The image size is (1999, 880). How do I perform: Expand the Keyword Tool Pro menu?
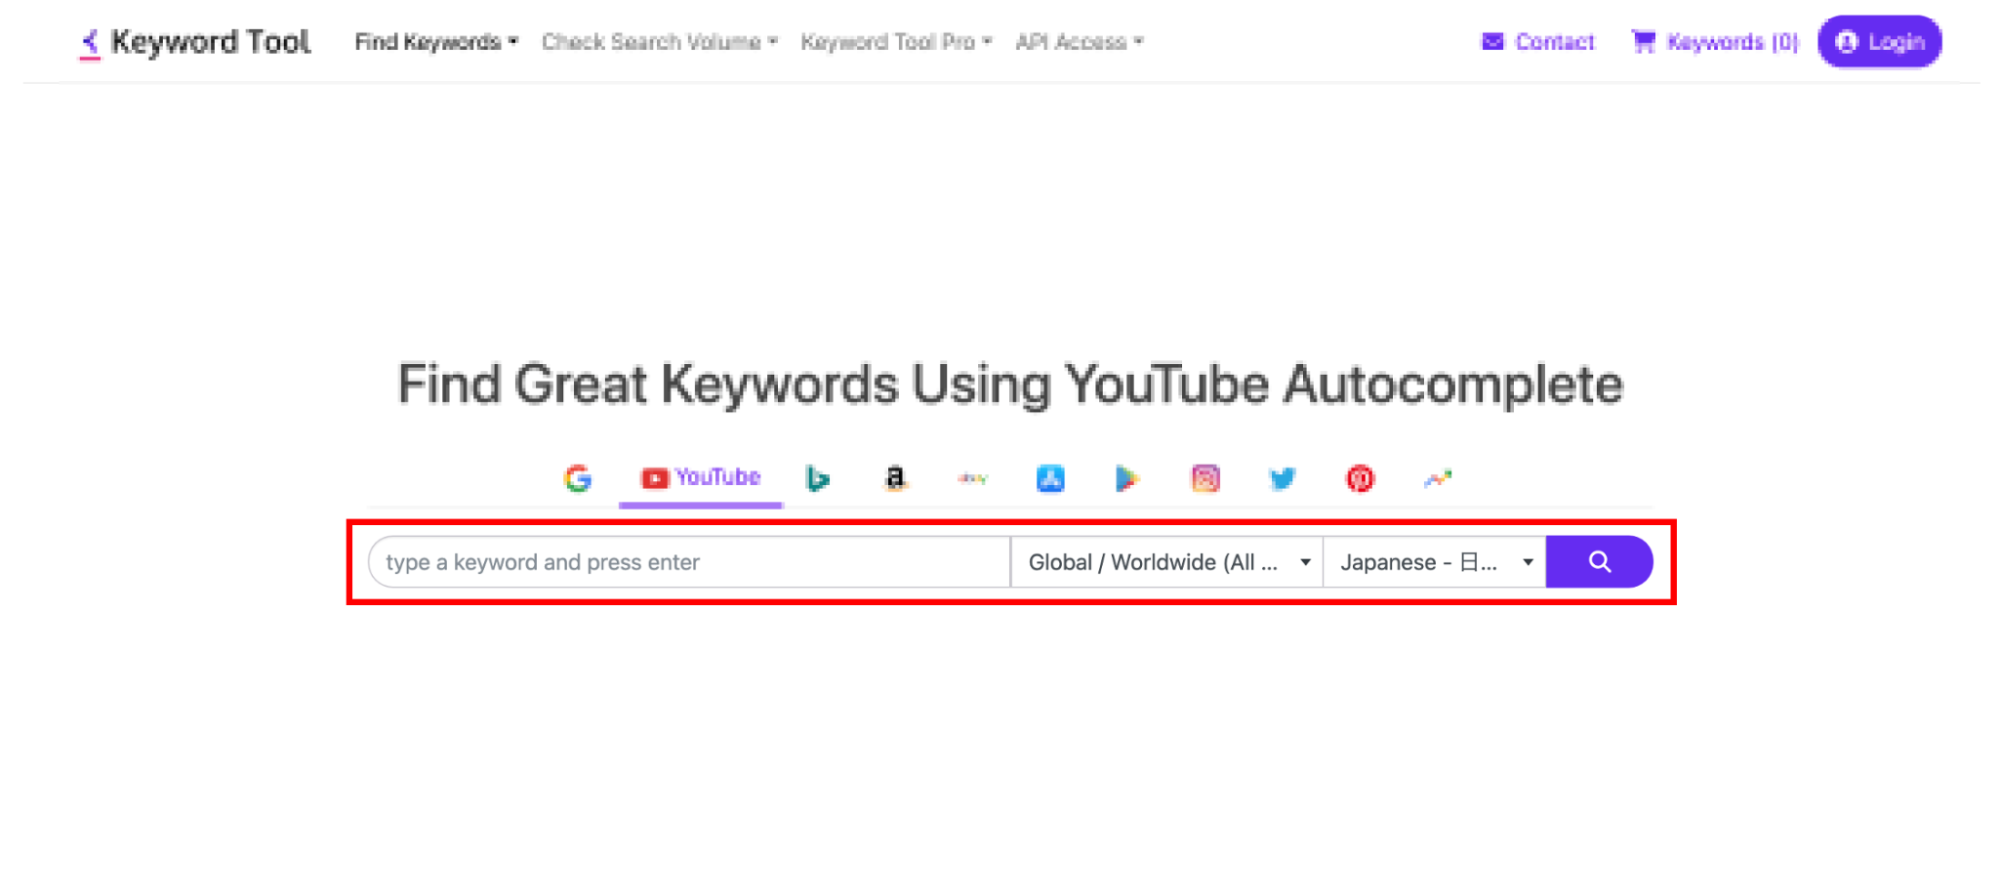[896, 42]
